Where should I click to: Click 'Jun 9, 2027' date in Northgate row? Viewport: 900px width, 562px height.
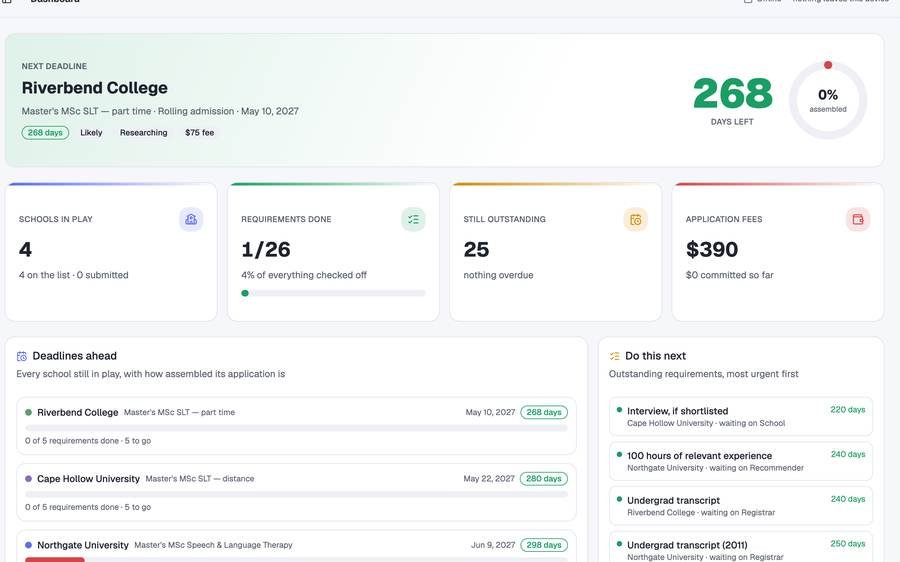(x=493, y=545)
